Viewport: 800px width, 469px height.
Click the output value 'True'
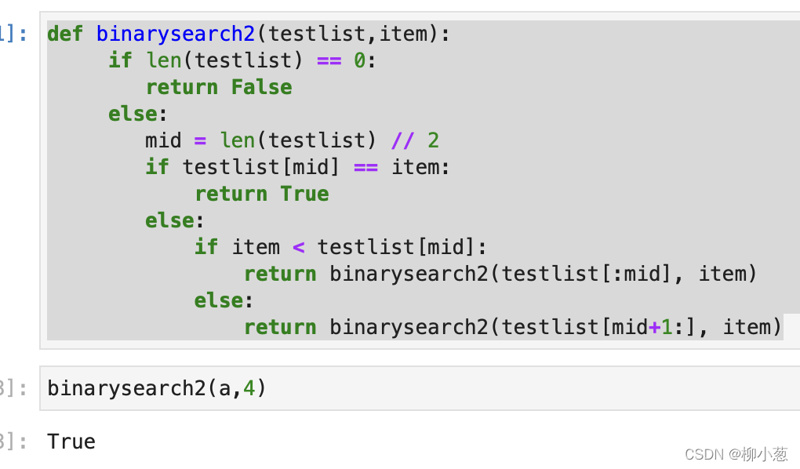click(x=71, y=441)
